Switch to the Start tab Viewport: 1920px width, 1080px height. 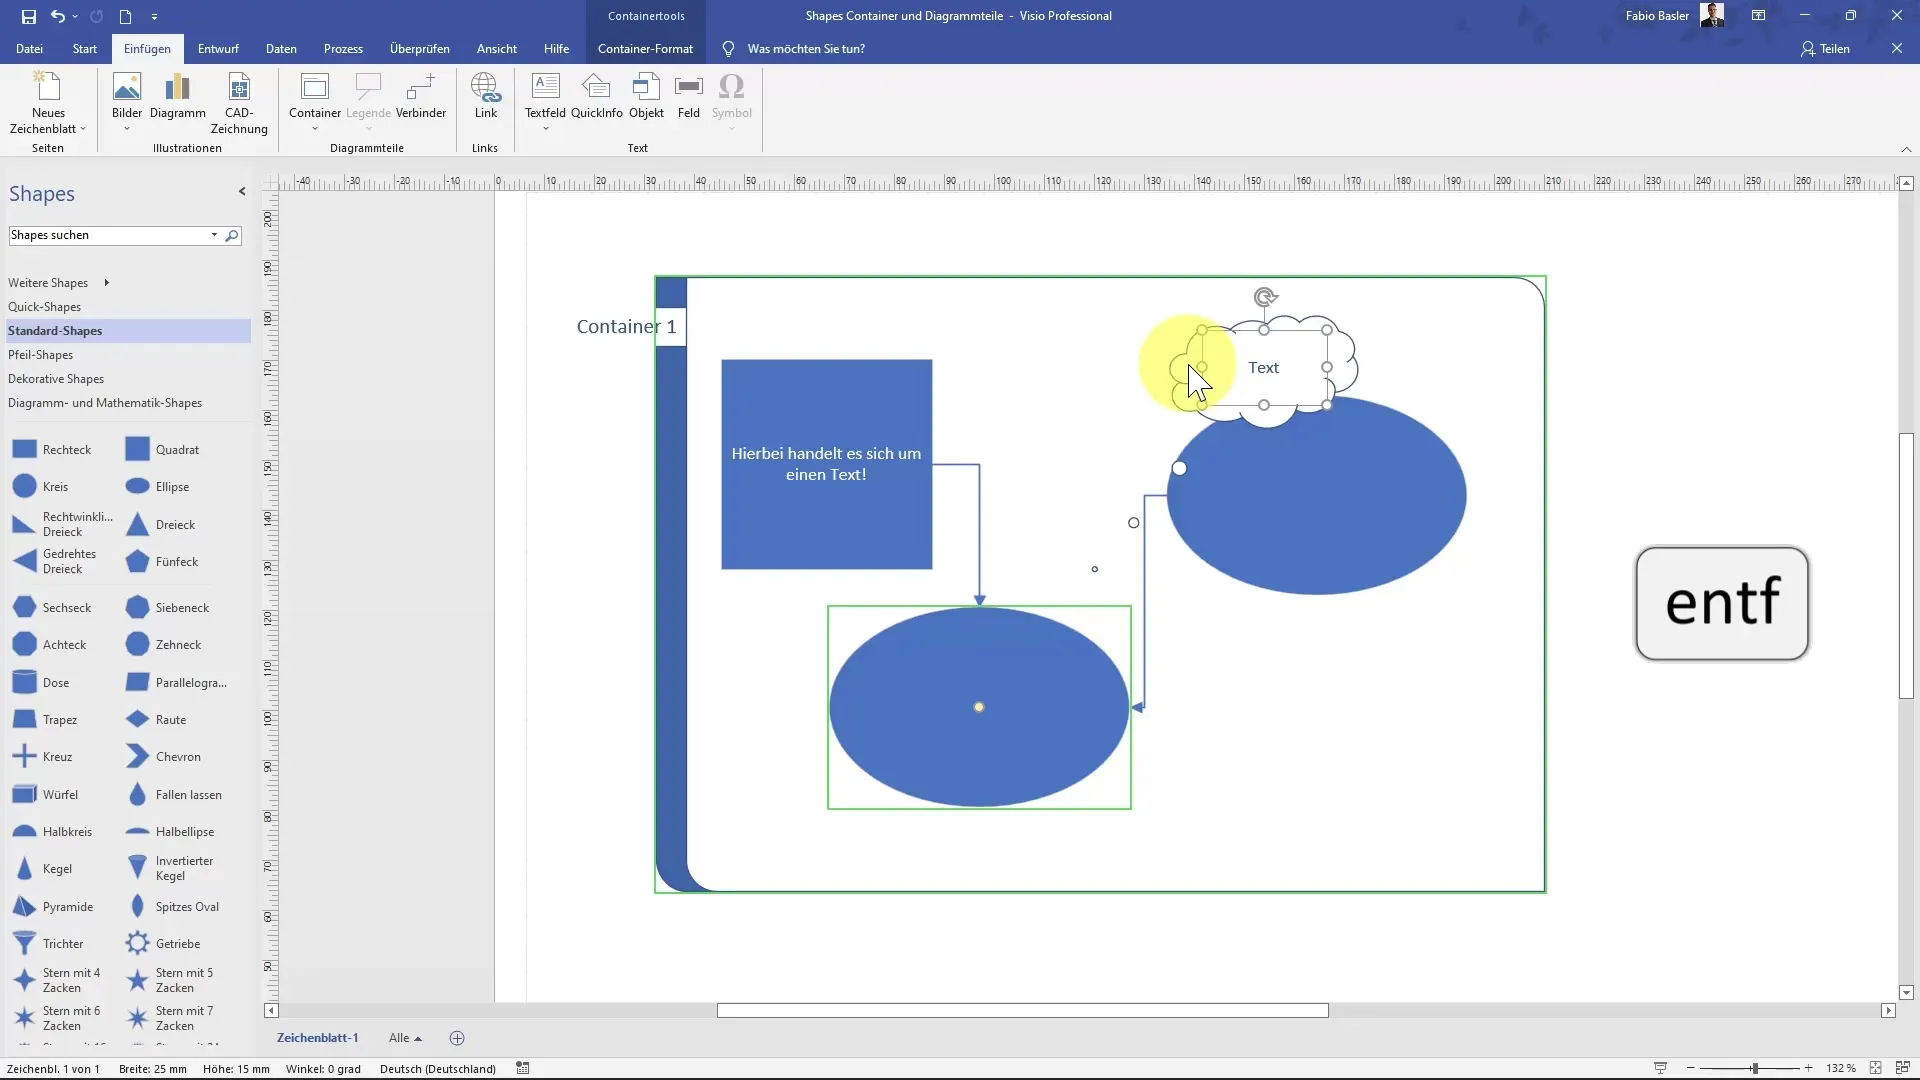(x=85, y=48)
